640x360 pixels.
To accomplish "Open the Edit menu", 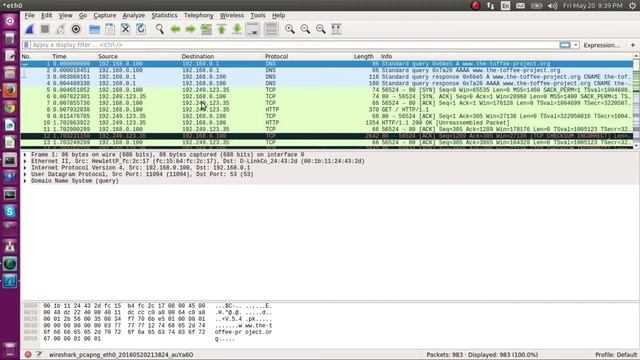I will coord(47,15).
